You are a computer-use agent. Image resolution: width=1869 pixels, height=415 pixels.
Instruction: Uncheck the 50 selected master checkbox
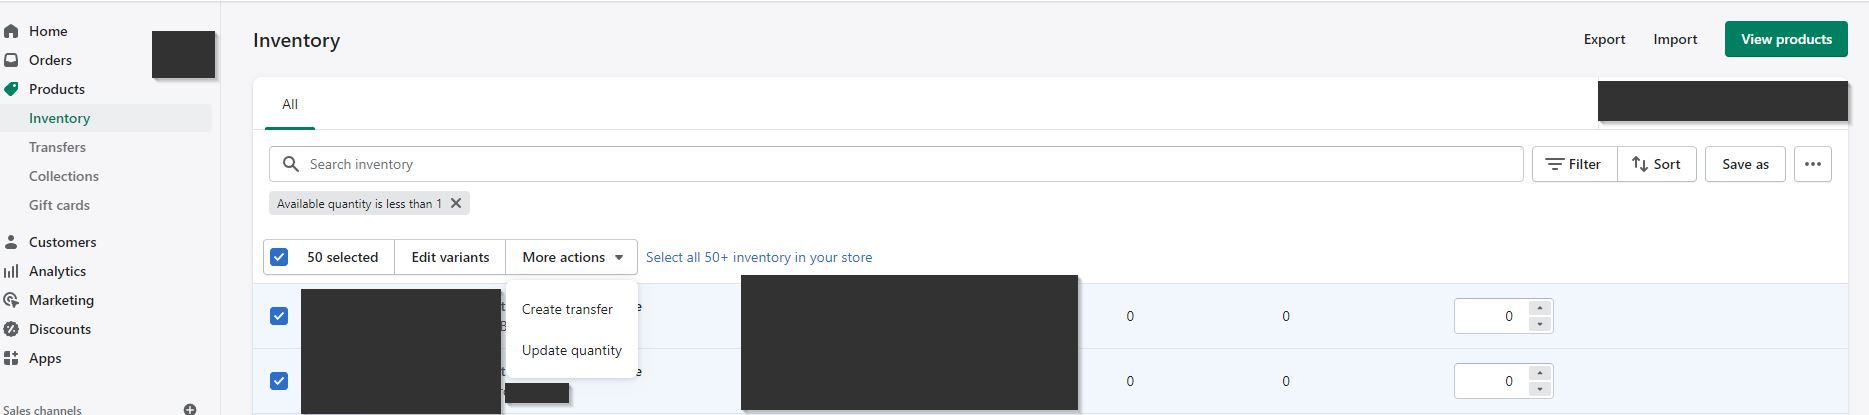point(279,257)
